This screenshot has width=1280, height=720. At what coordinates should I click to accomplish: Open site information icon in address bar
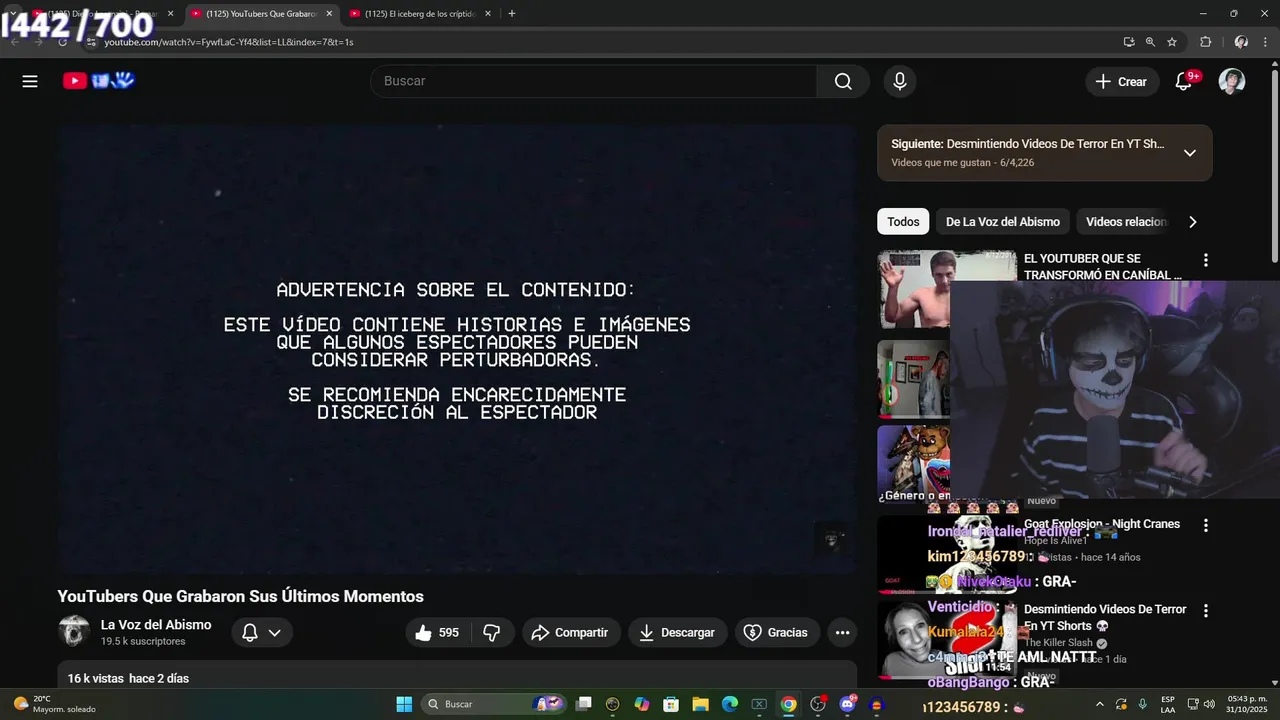click(x=91, y=42)
